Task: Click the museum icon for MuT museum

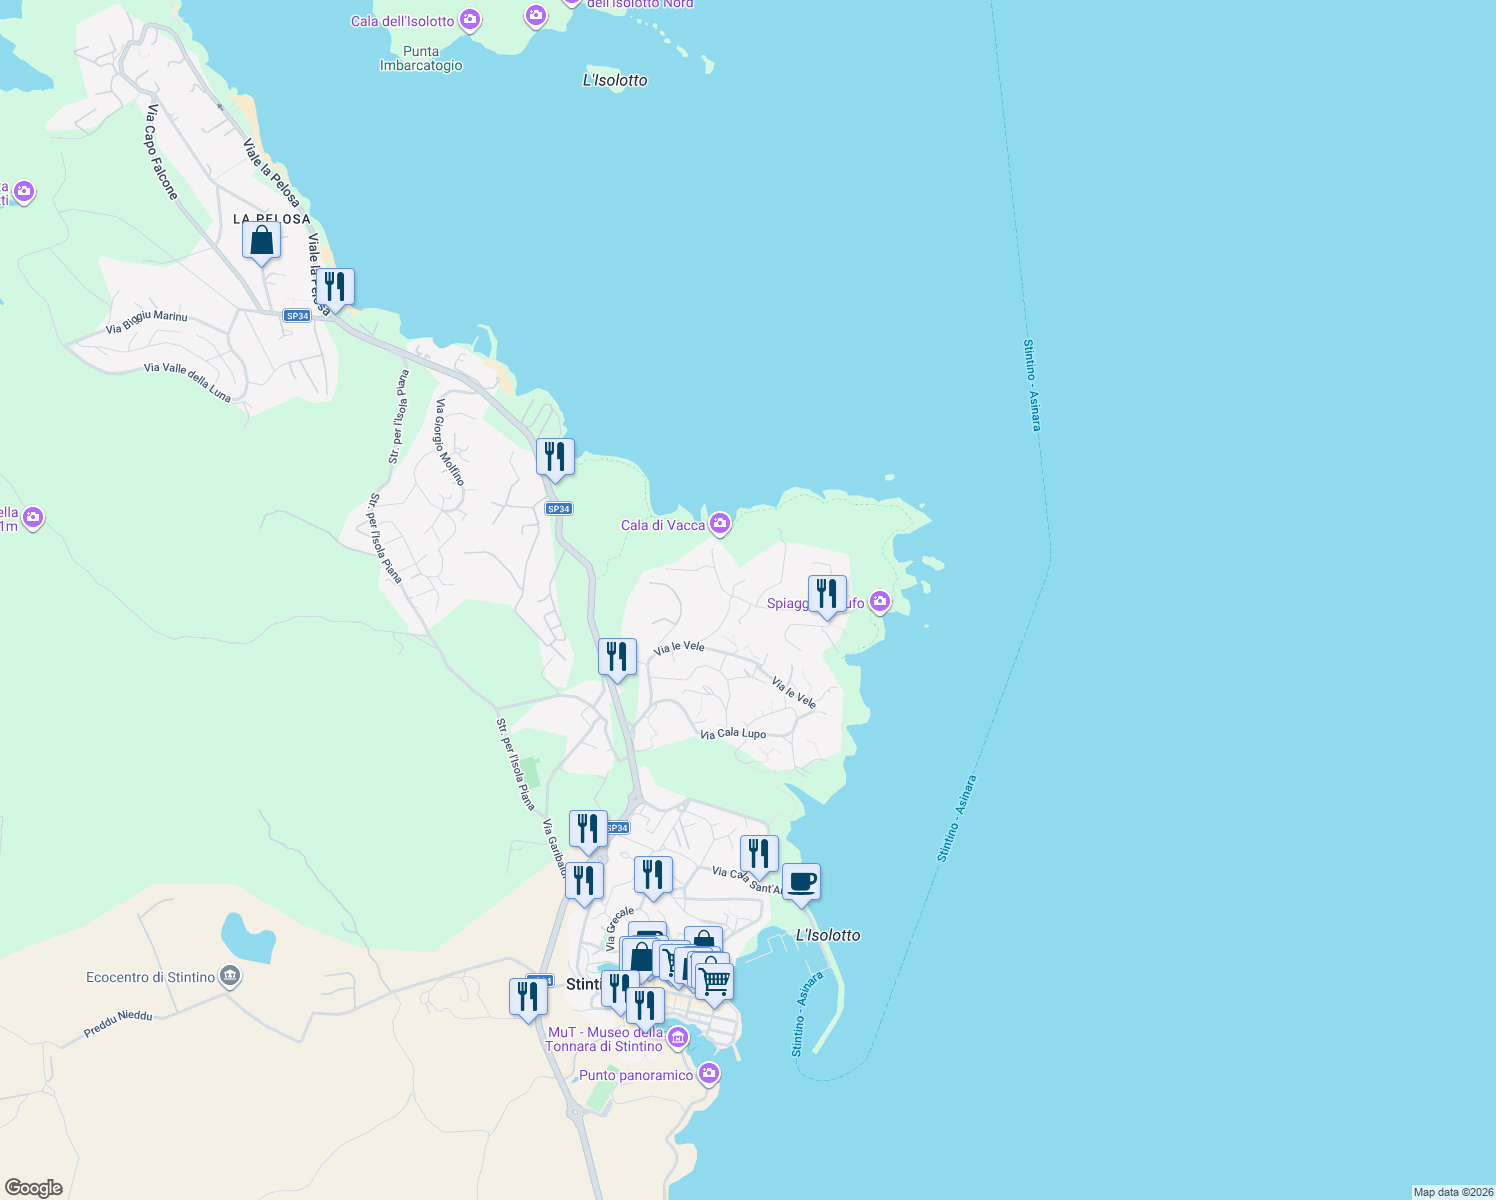Action: click(x=677, y=1038)
